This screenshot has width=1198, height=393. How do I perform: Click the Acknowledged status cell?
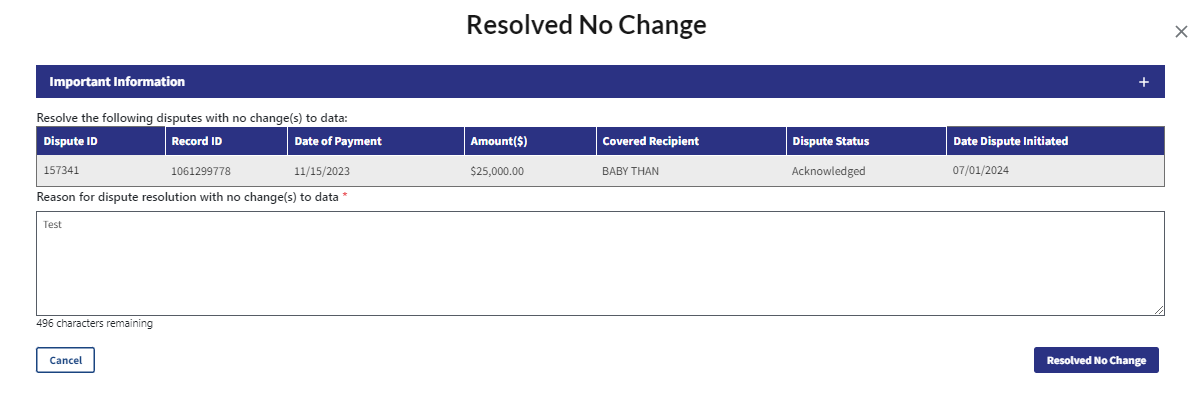pyautogui.click(x=866, y=171)
